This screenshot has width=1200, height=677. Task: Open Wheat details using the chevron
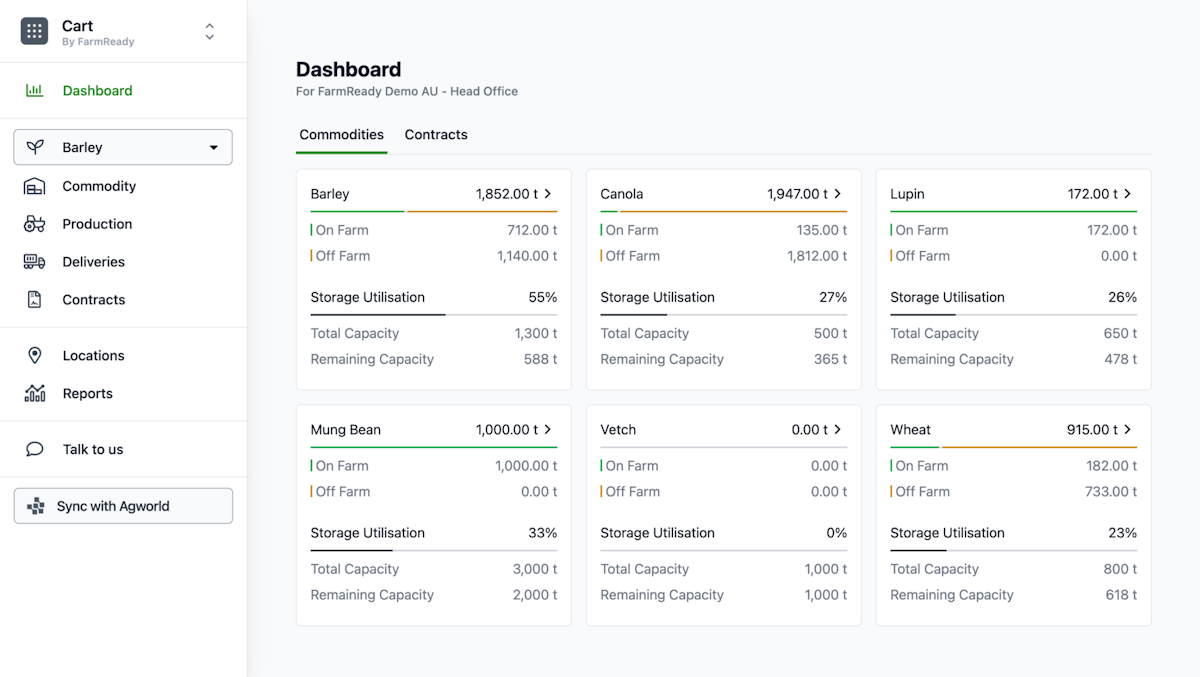pos(1128,430)
